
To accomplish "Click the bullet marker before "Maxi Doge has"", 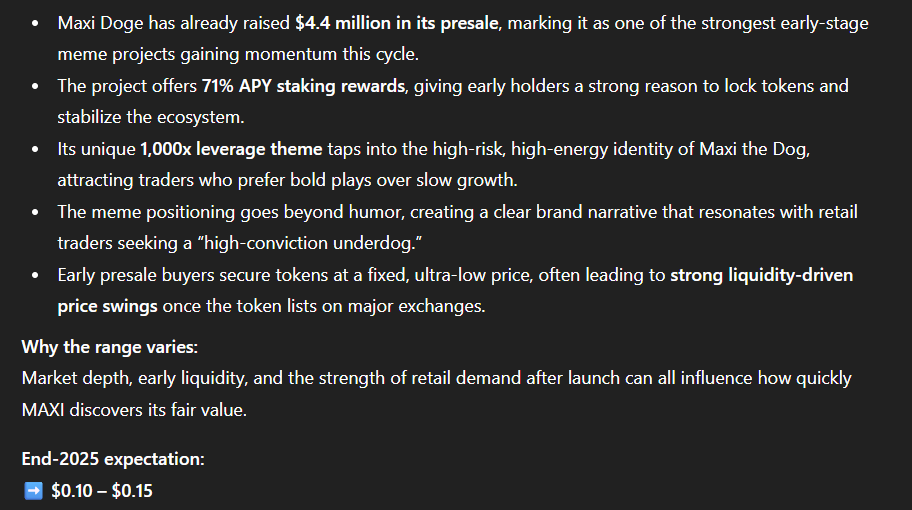I will [37, 23].
